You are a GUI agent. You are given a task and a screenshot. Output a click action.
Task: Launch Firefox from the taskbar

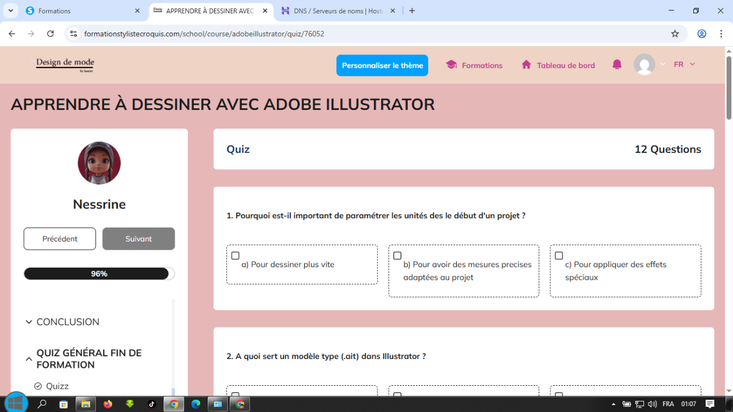point(108,404)
